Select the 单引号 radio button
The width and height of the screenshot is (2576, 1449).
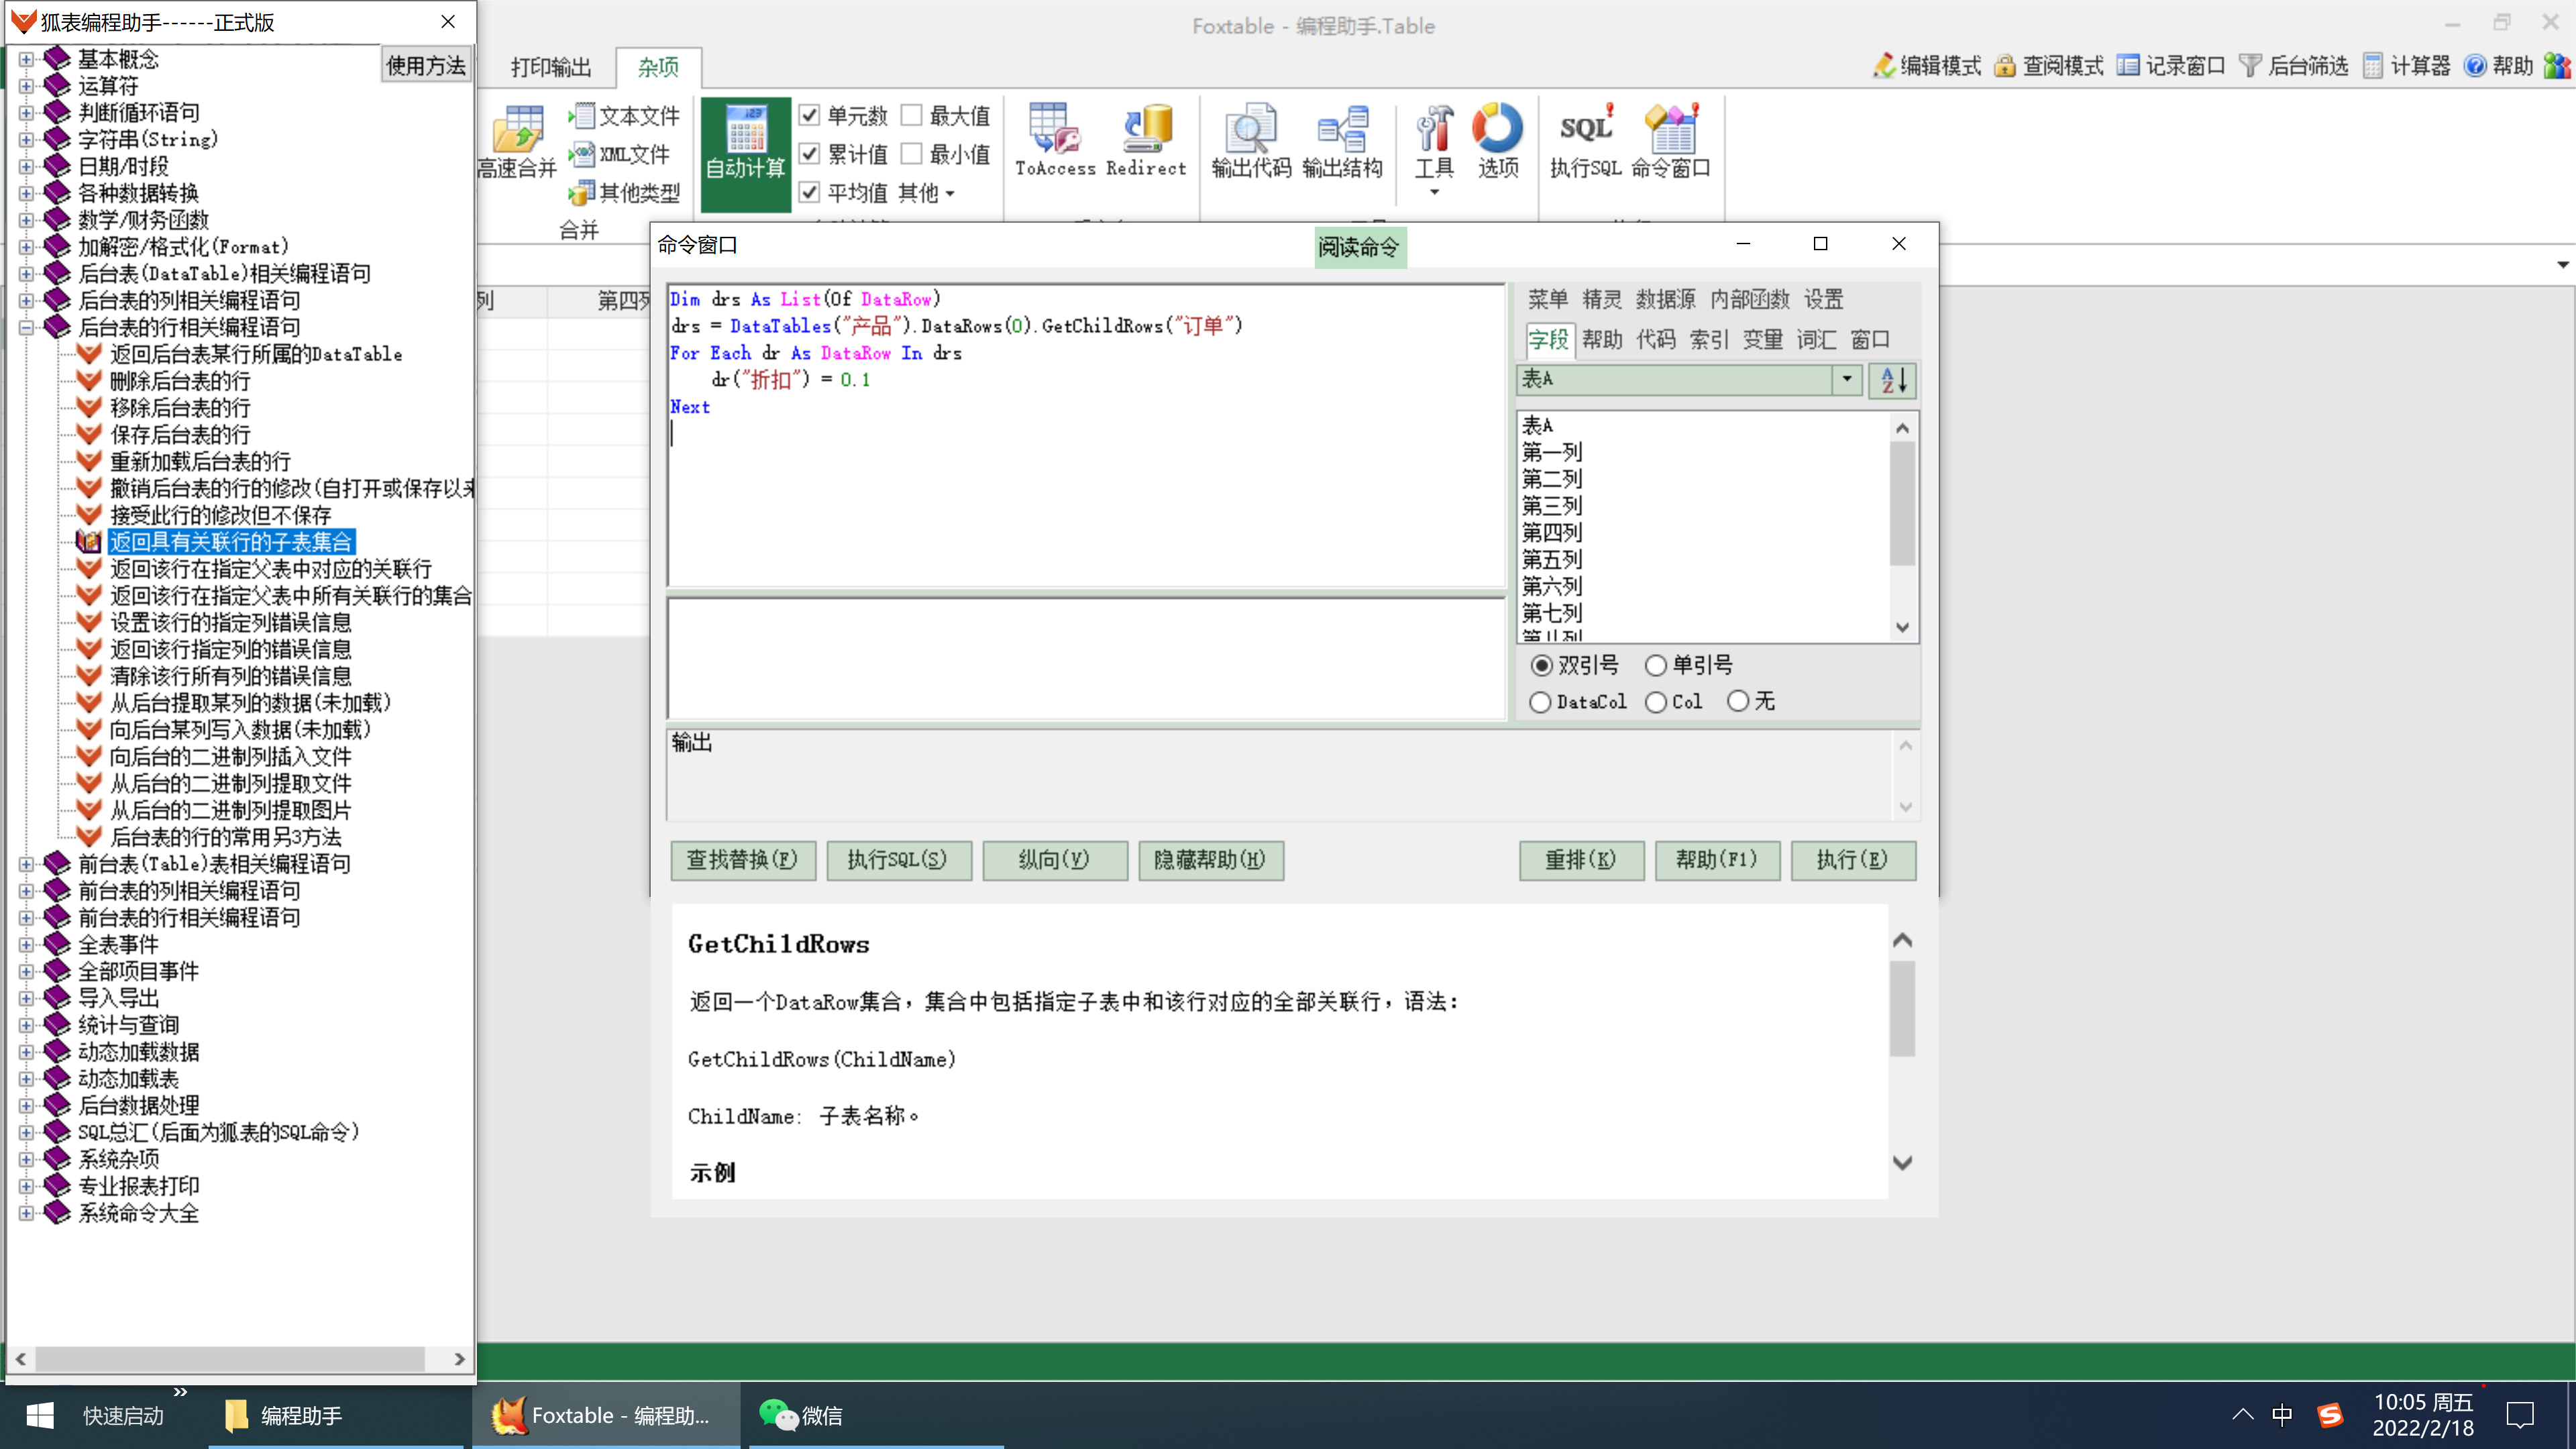coord(1656,665)
